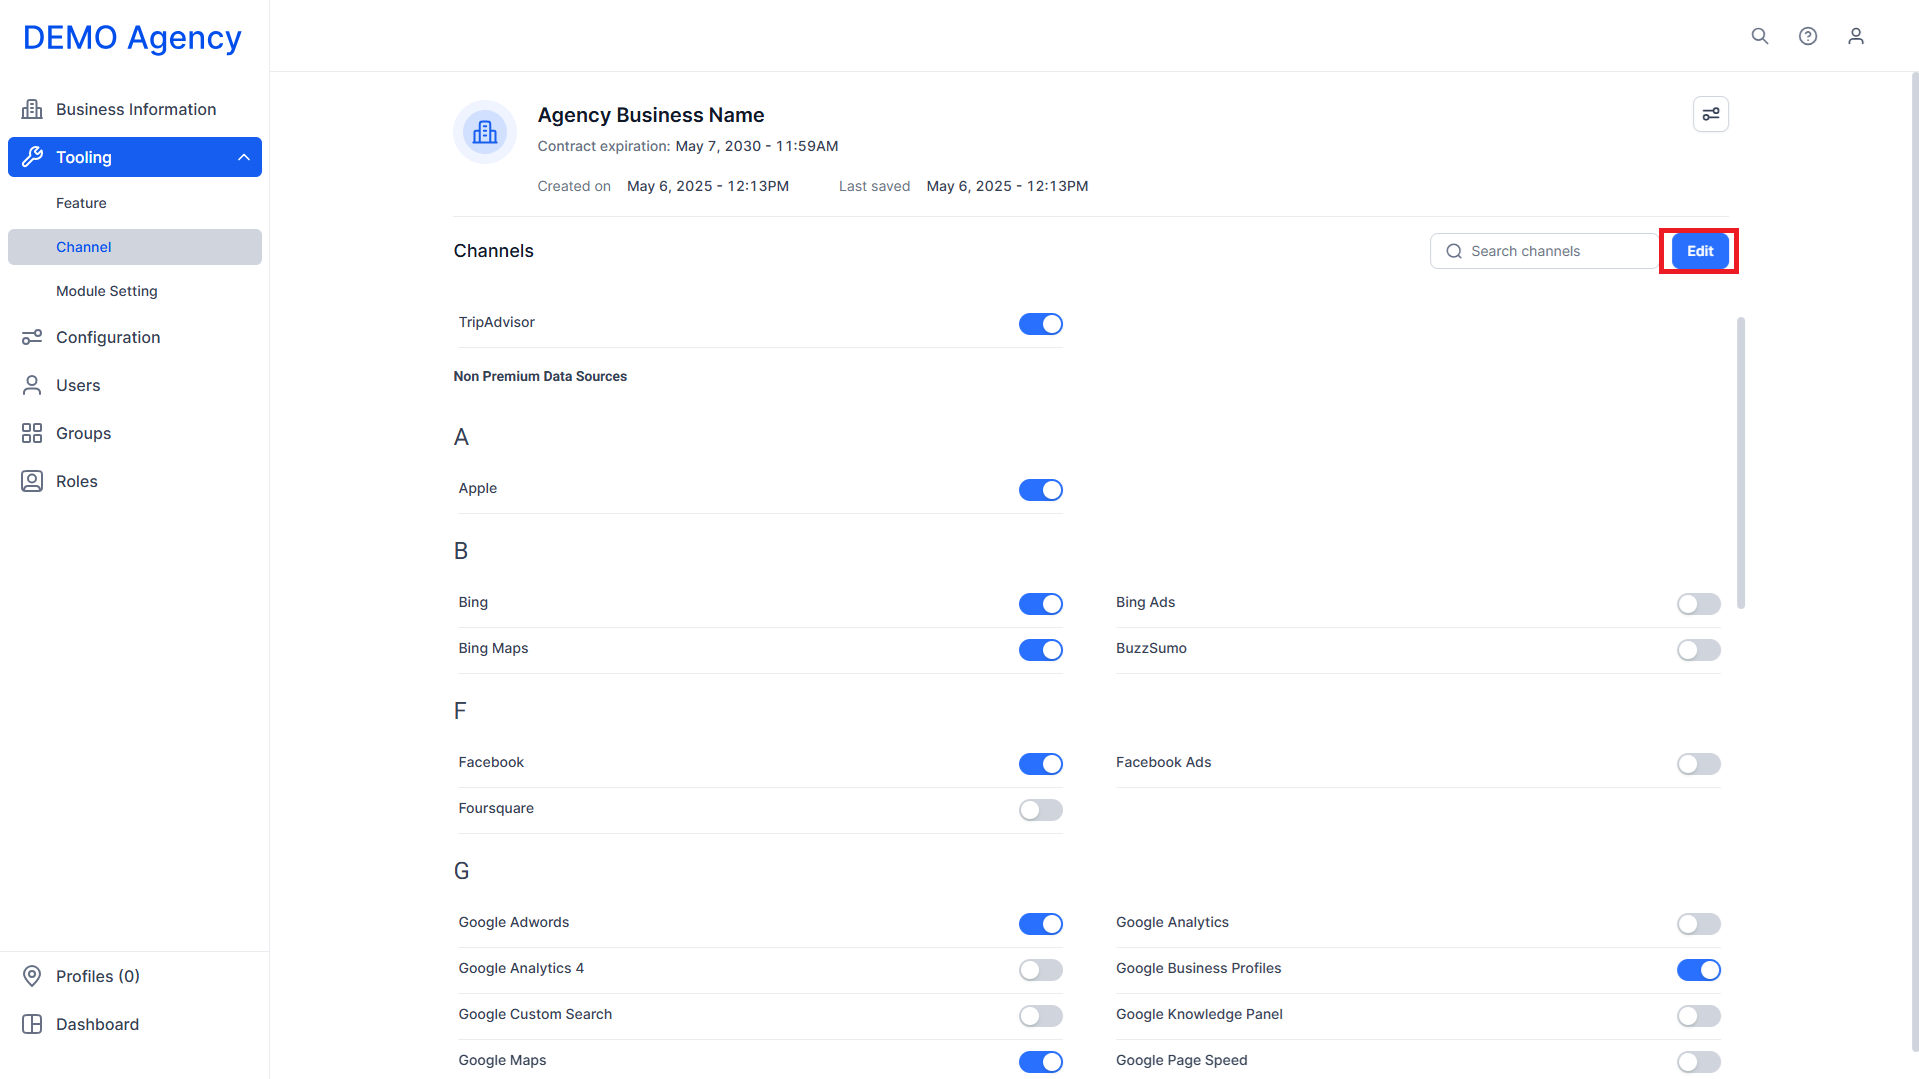
Task: Click the Google Business Profiles label
Action: point(1198,968)
